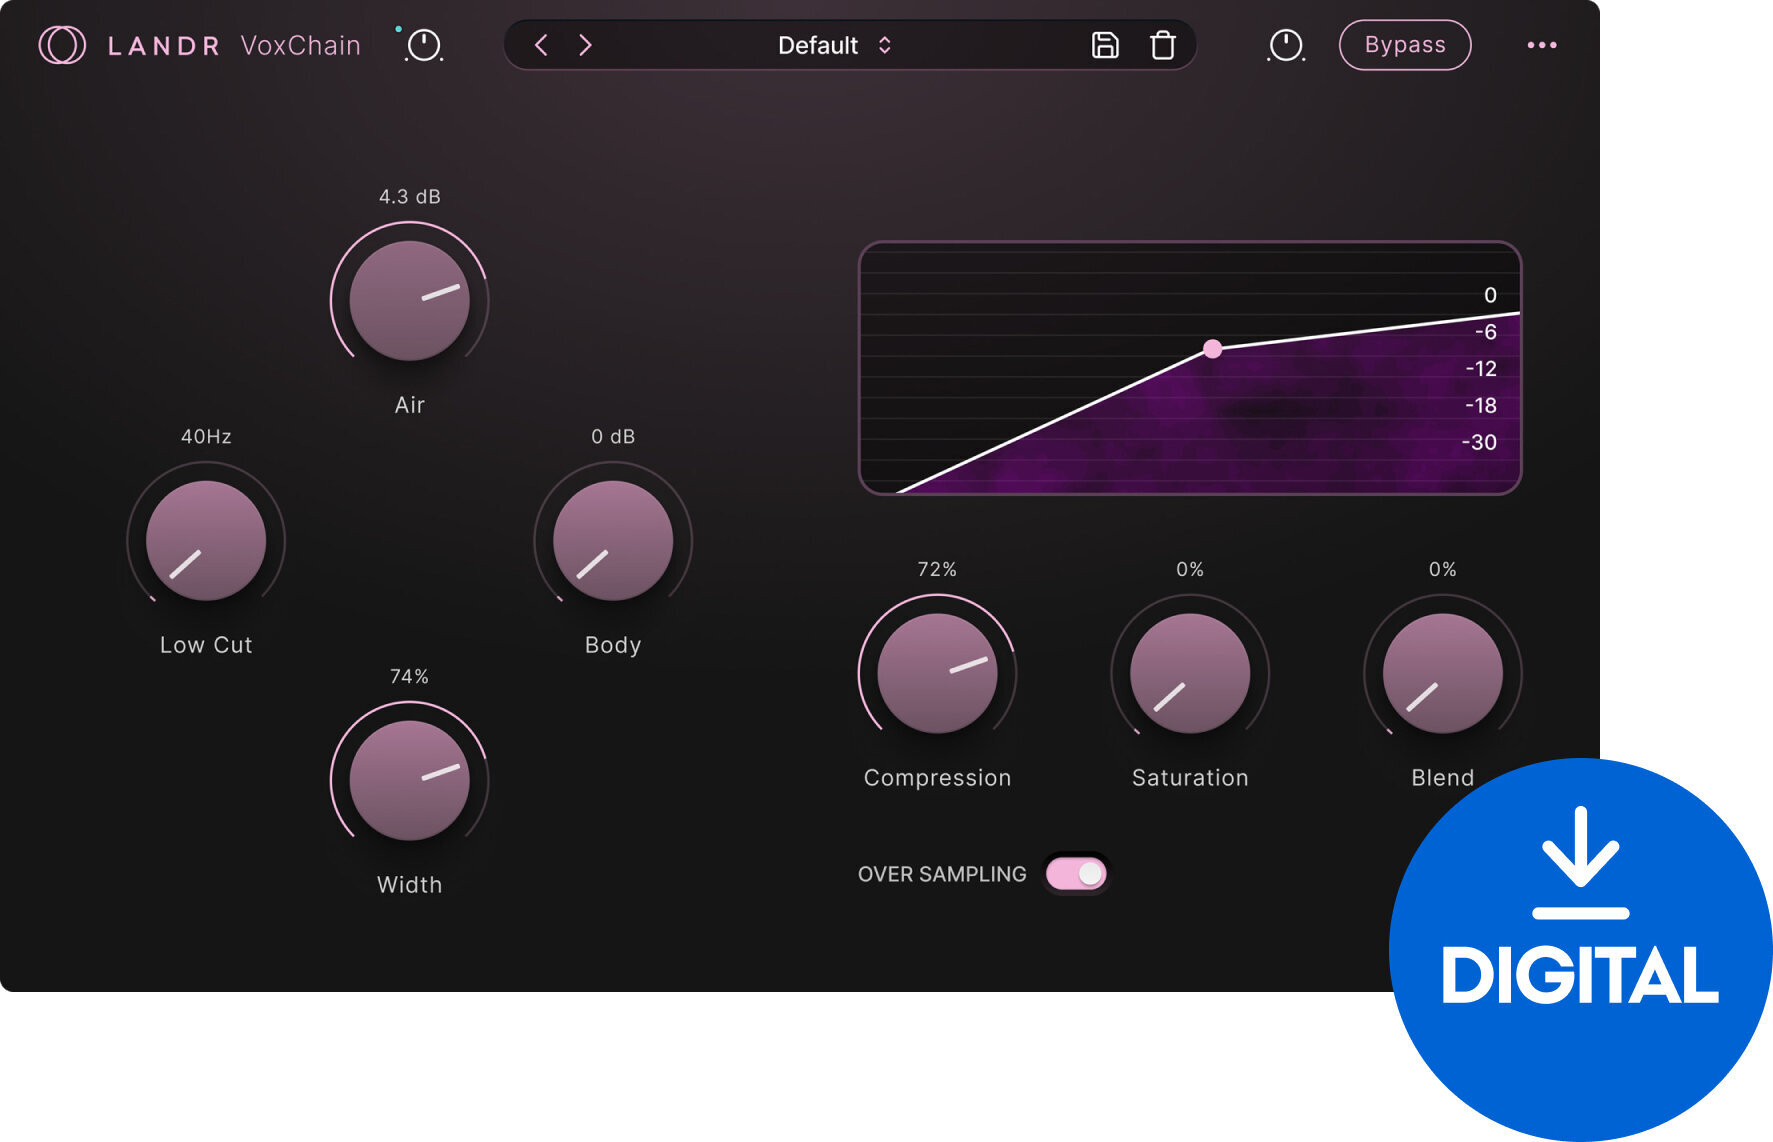Click the previous preset arrow
1773x1142 pixels.
(542, 45)
